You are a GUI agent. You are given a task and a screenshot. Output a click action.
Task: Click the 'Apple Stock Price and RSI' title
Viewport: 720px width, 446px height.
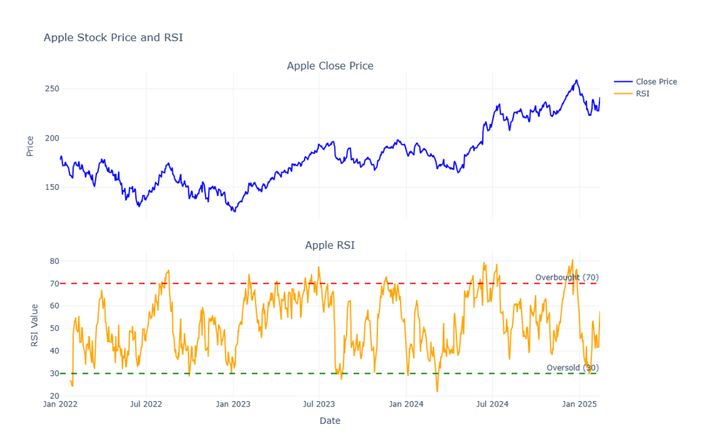click(113, 37)
